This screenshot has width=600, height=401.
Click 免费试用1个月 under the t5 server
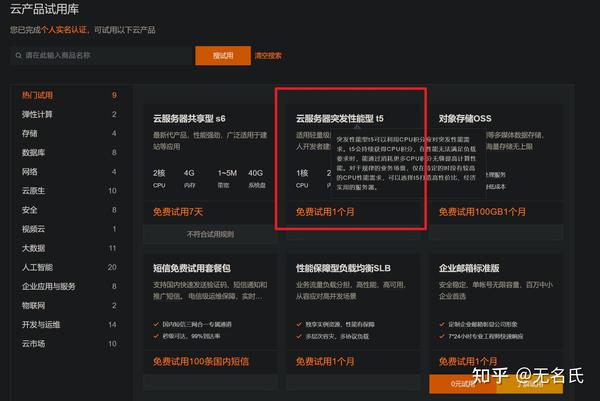point(325,212)
